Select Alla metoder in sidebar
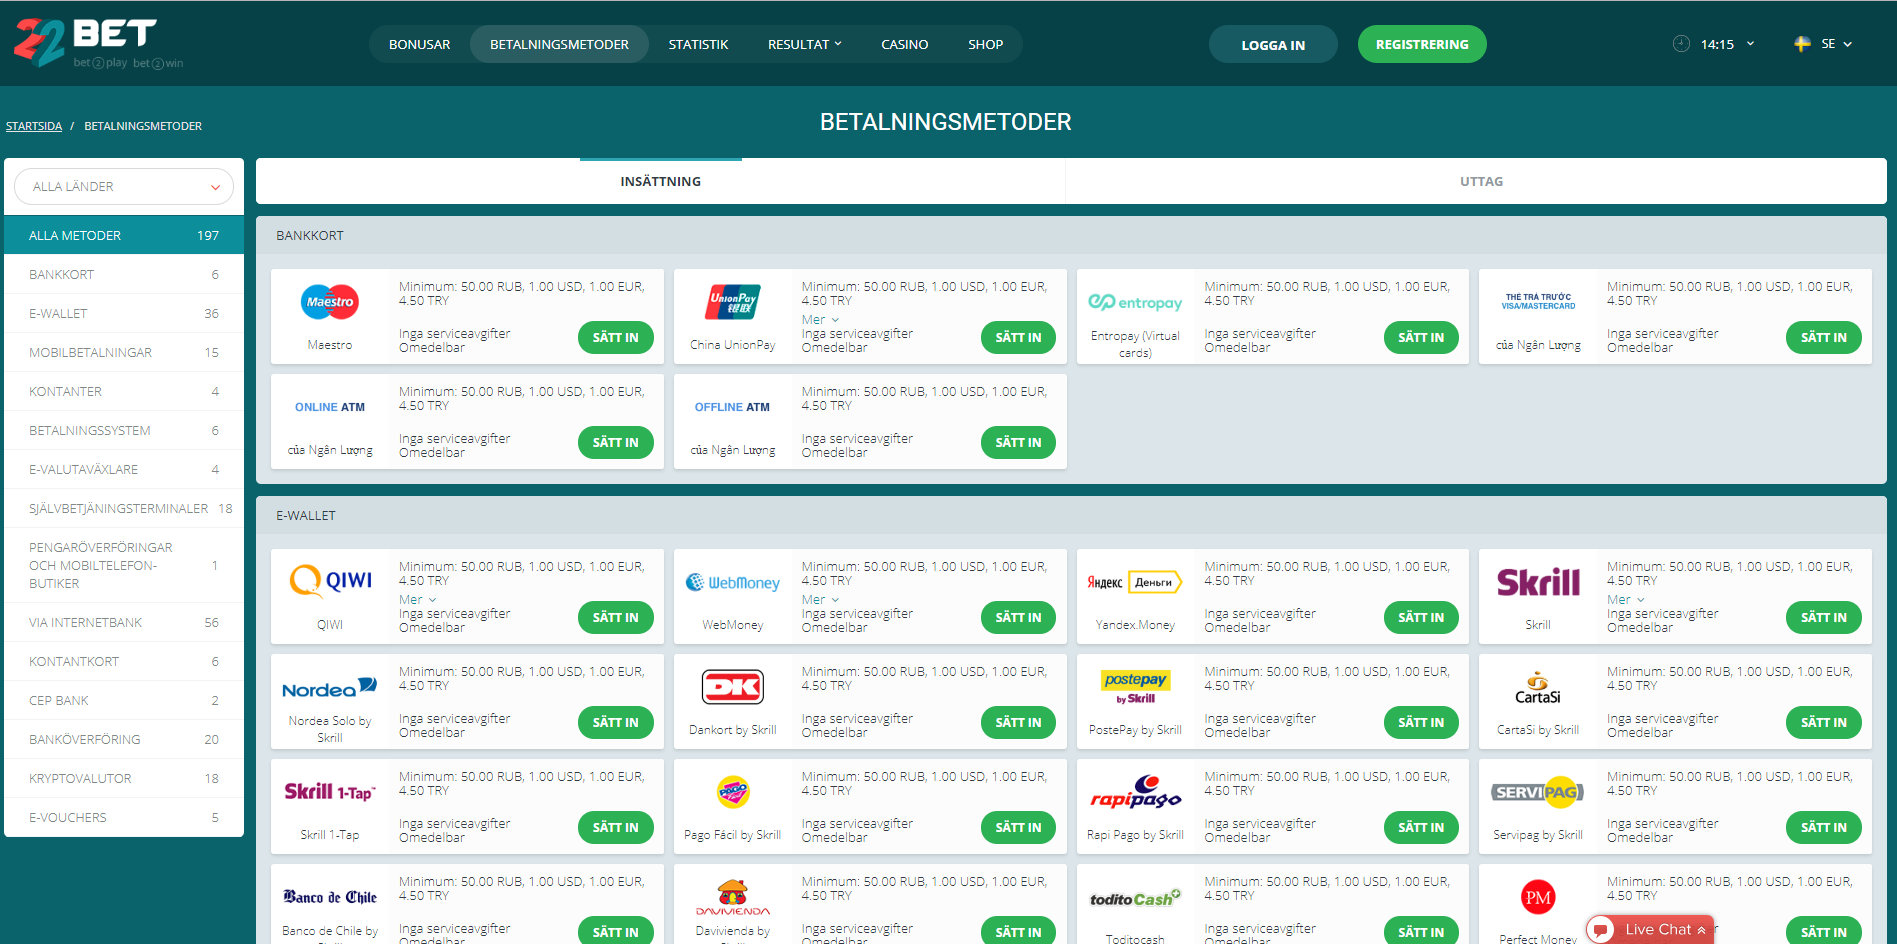Screen dimensions: 1897x944 [x=124, y=235]
